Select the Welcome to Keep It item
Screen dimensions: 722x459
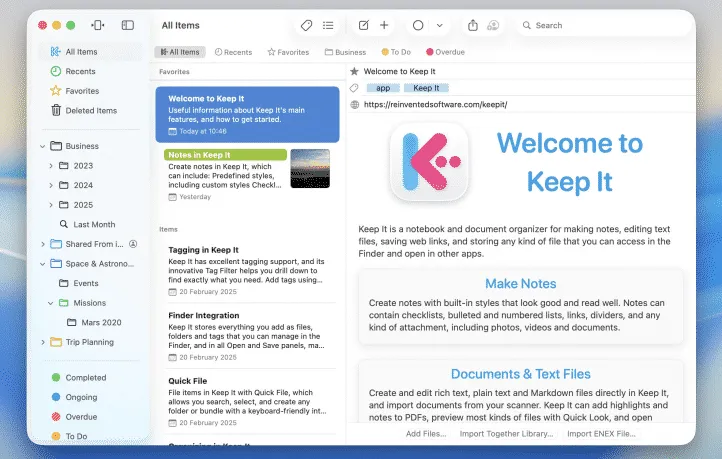247,115
